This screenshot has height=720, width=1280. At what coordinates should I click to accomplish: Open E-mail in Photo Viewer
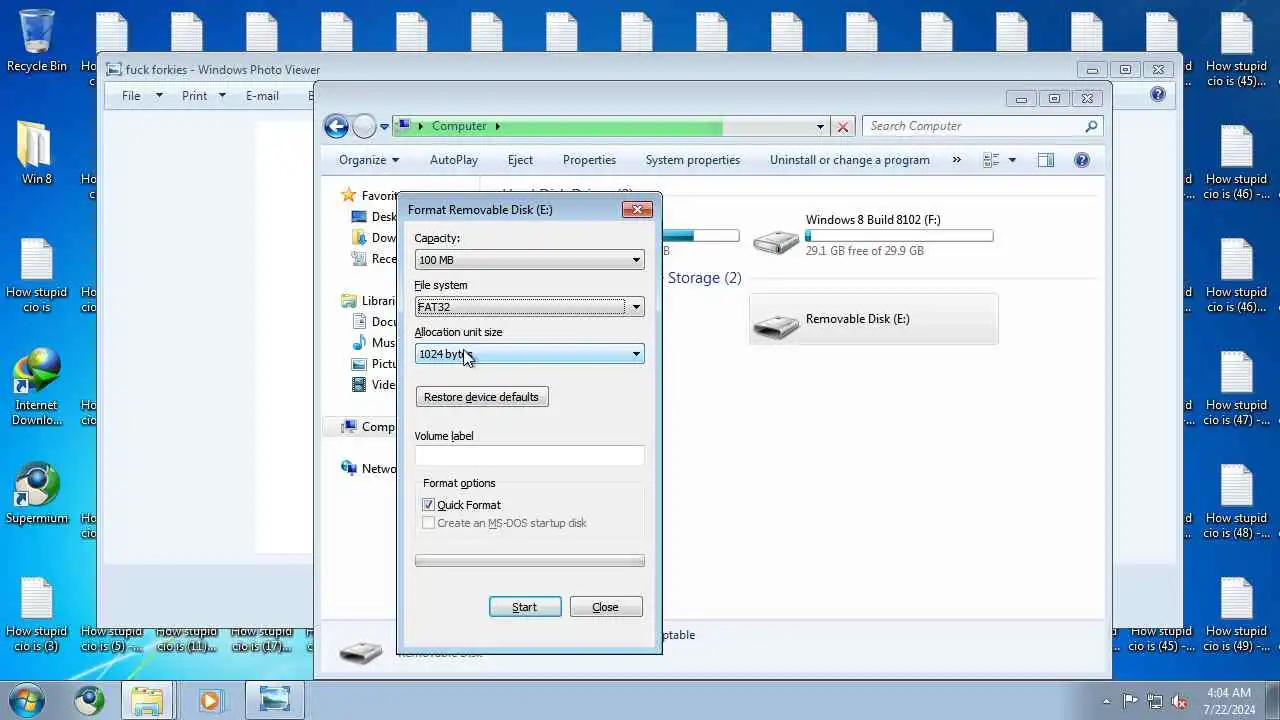[x=262, y=96]
